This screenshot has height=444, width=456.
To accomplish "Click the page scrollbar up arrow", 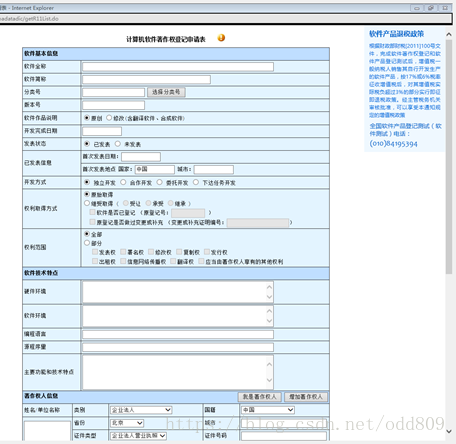I will tap(449, 34).
